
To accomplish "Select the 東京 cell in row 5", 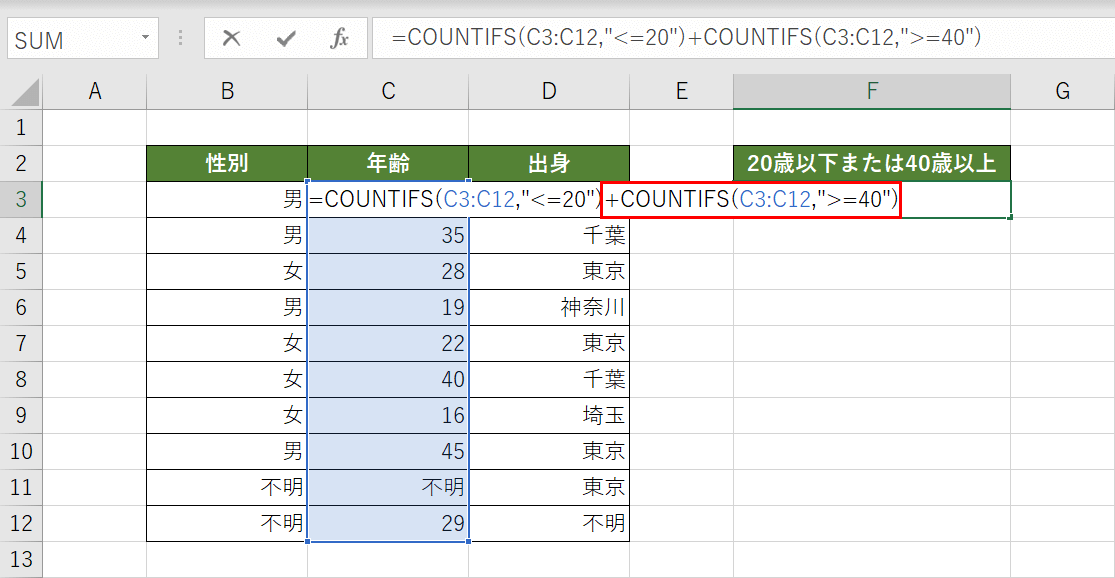I will [x=548, y=271].
